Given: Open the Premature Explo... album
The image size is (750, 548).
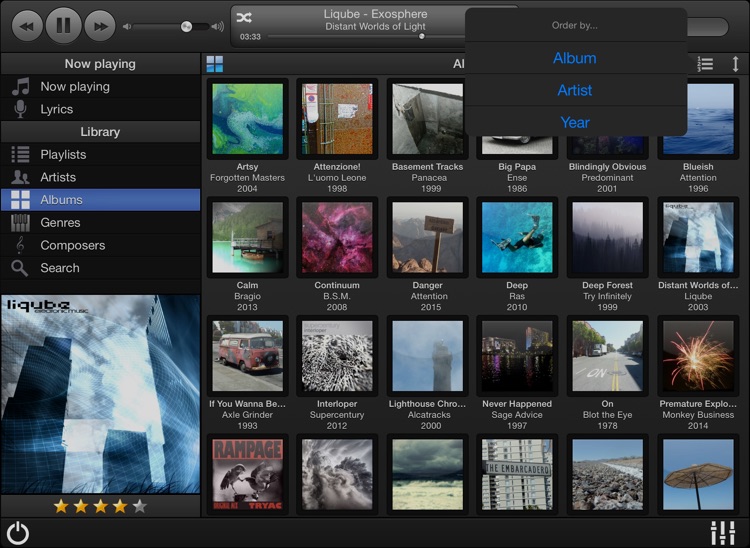Looking at the screenshot, I should (x=698, y=356).
